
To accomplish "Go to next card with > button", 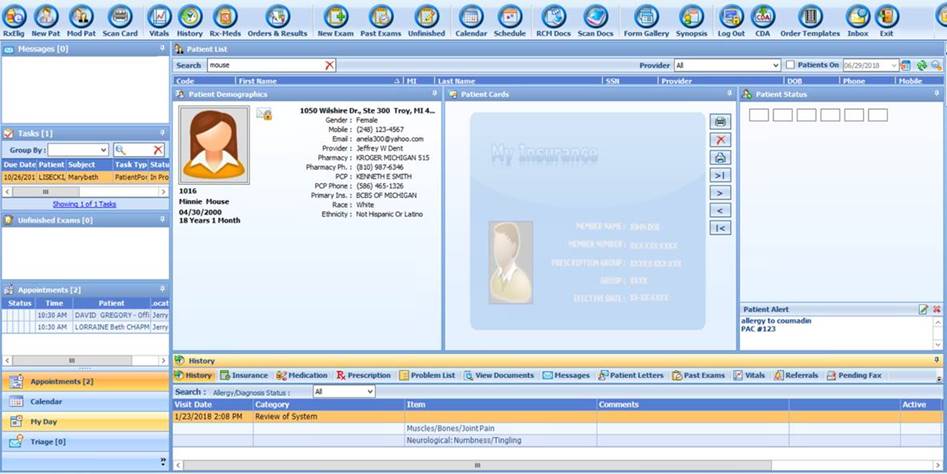I will [720, 193].
